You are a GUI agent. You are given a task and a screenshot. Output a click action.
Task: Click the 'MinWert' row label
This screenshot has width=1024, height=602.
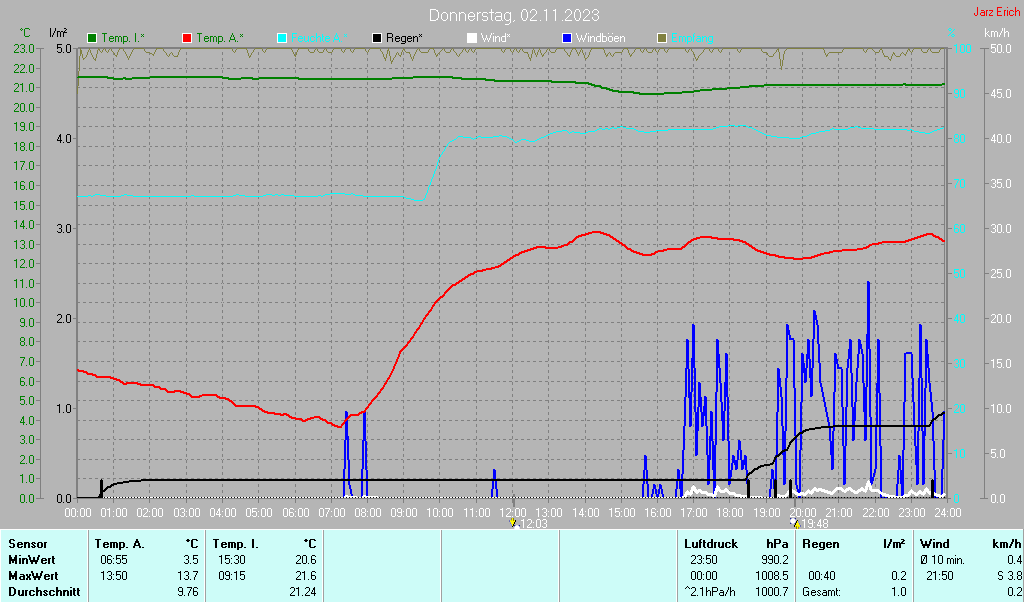pos(32,560)
